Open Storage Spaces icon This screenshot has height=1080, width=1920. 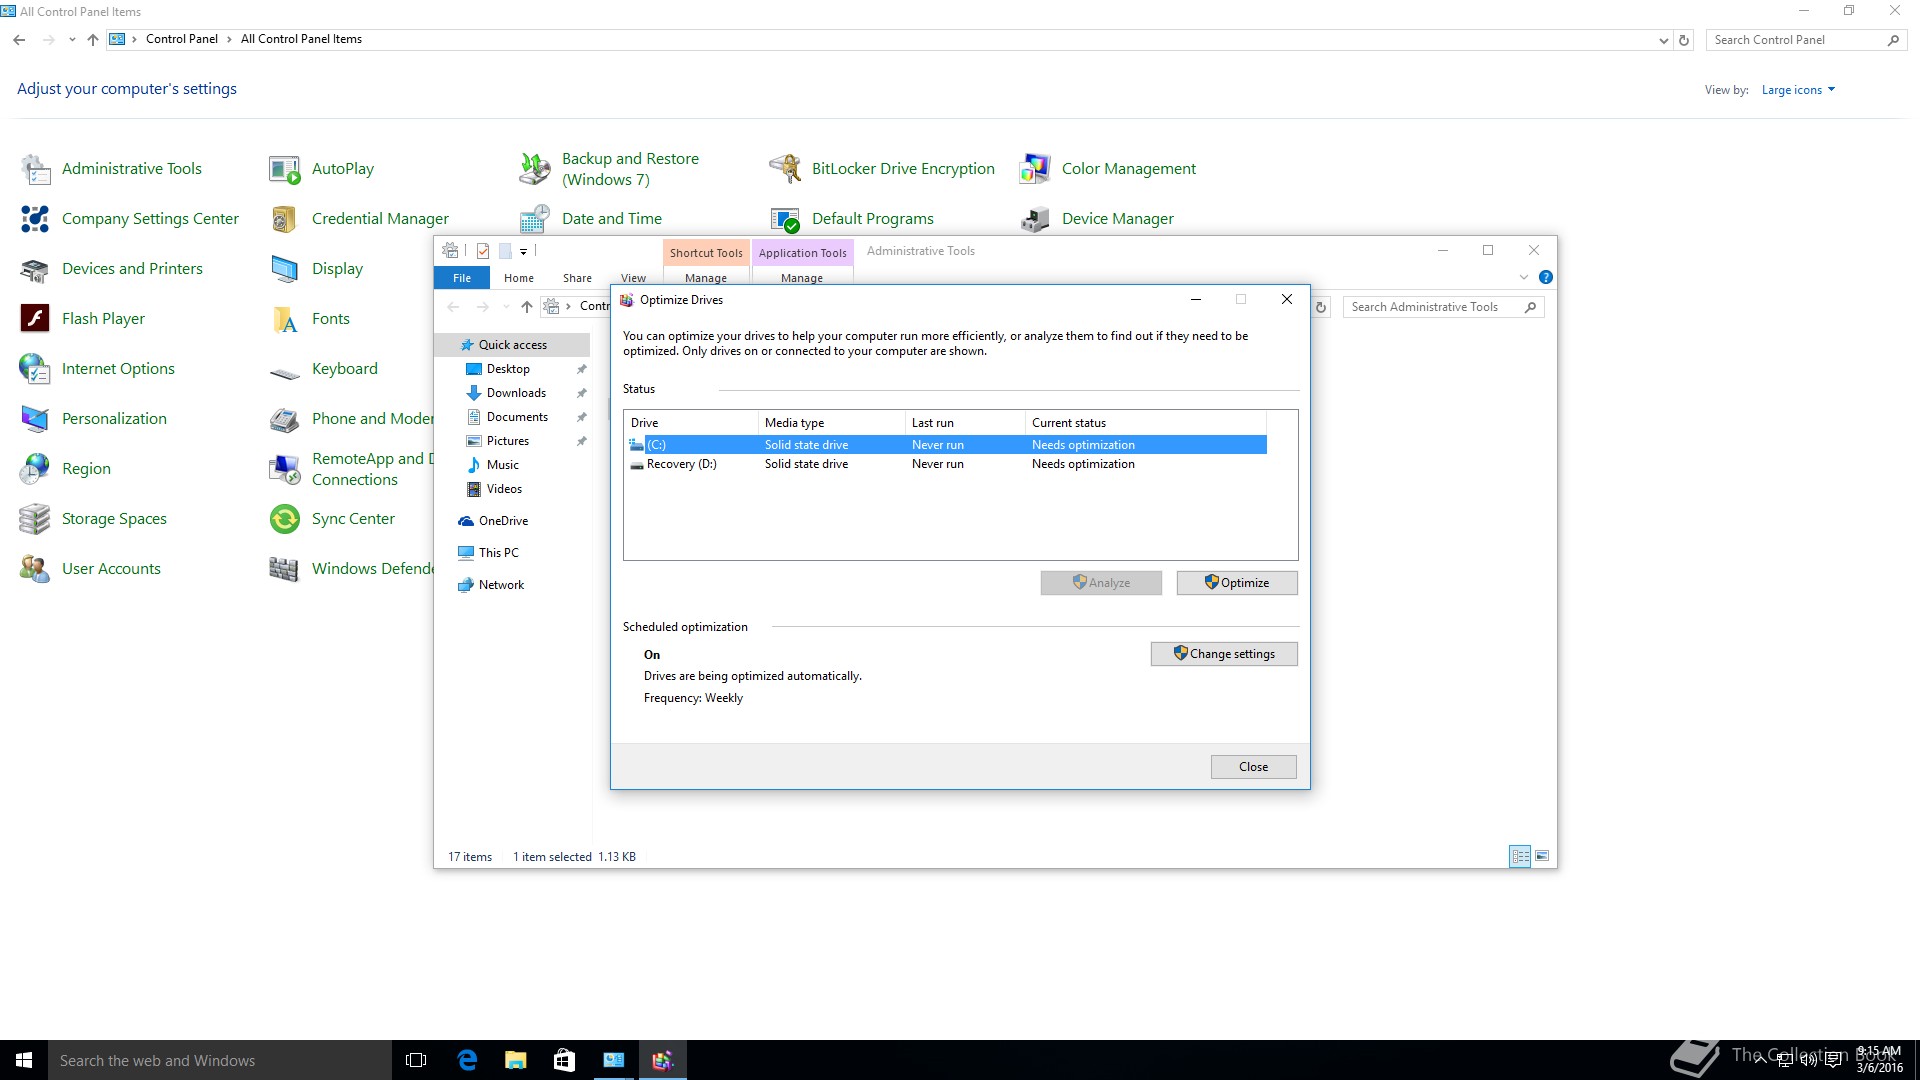coord(36,519)
